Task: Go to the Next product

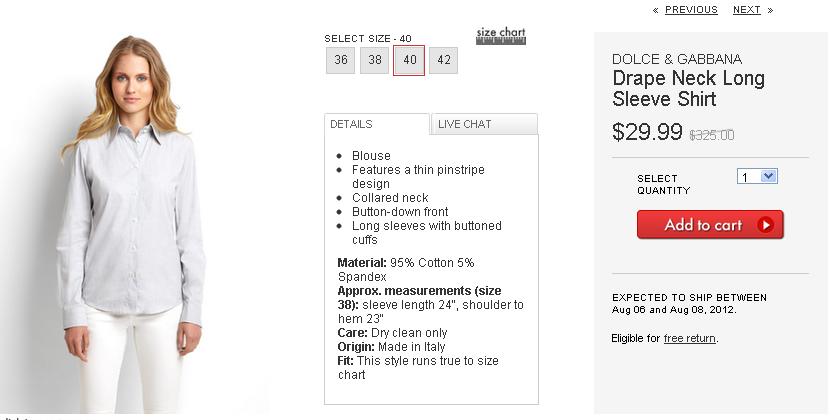Action: (x=746, y=10)
